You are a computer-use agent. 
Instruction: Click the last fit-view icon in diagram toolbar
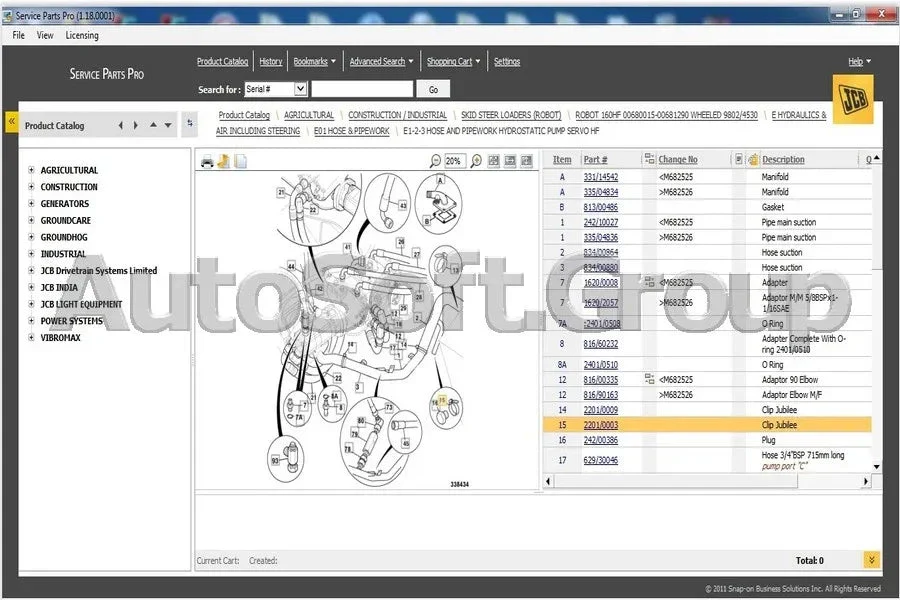(x=526, y=161)
